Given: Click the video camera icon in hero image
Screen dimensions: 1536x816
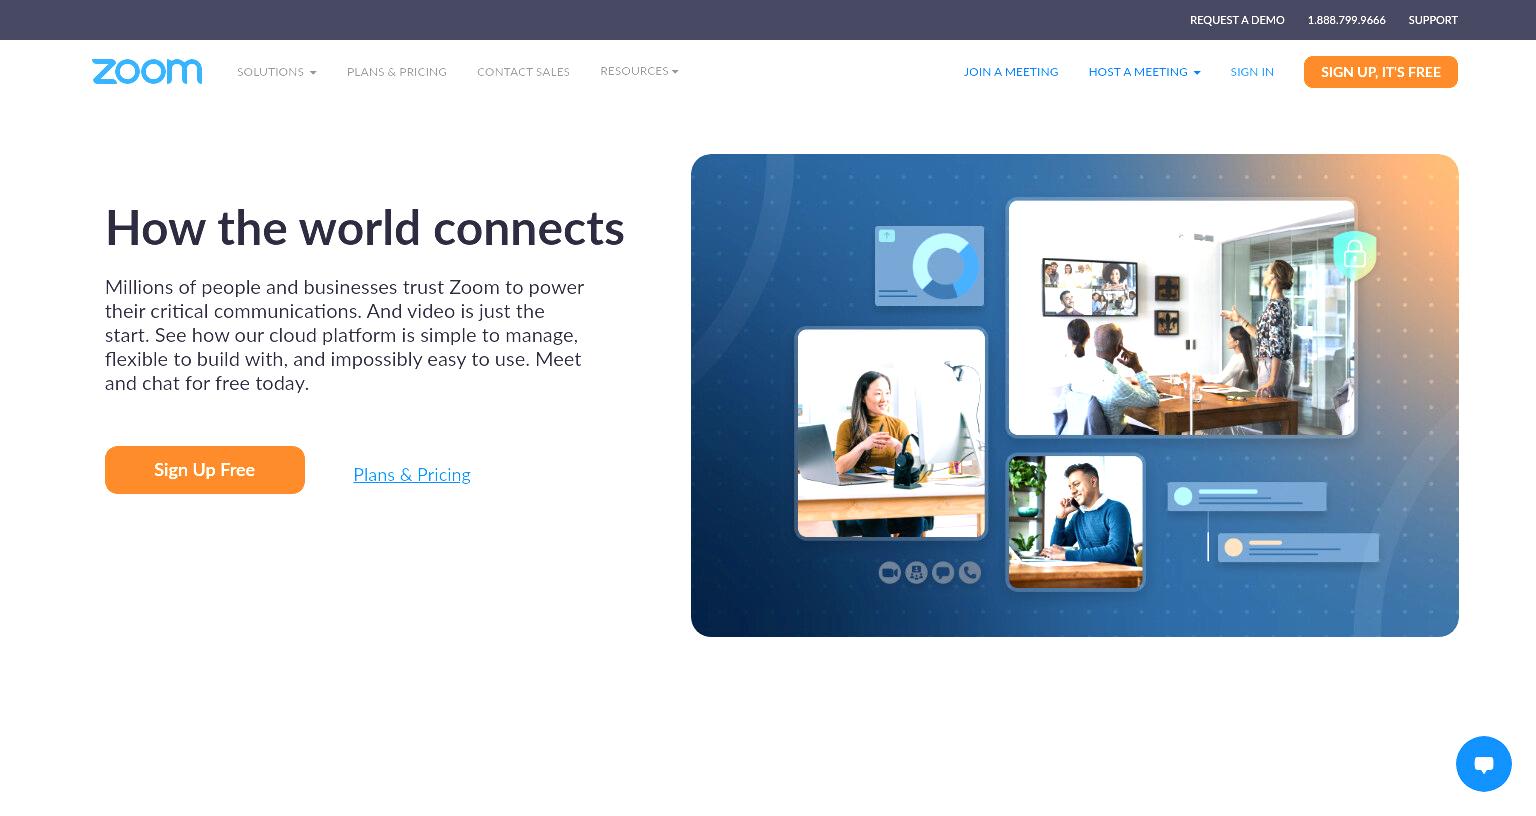Looking at the screenshot, I should [889, 572].
